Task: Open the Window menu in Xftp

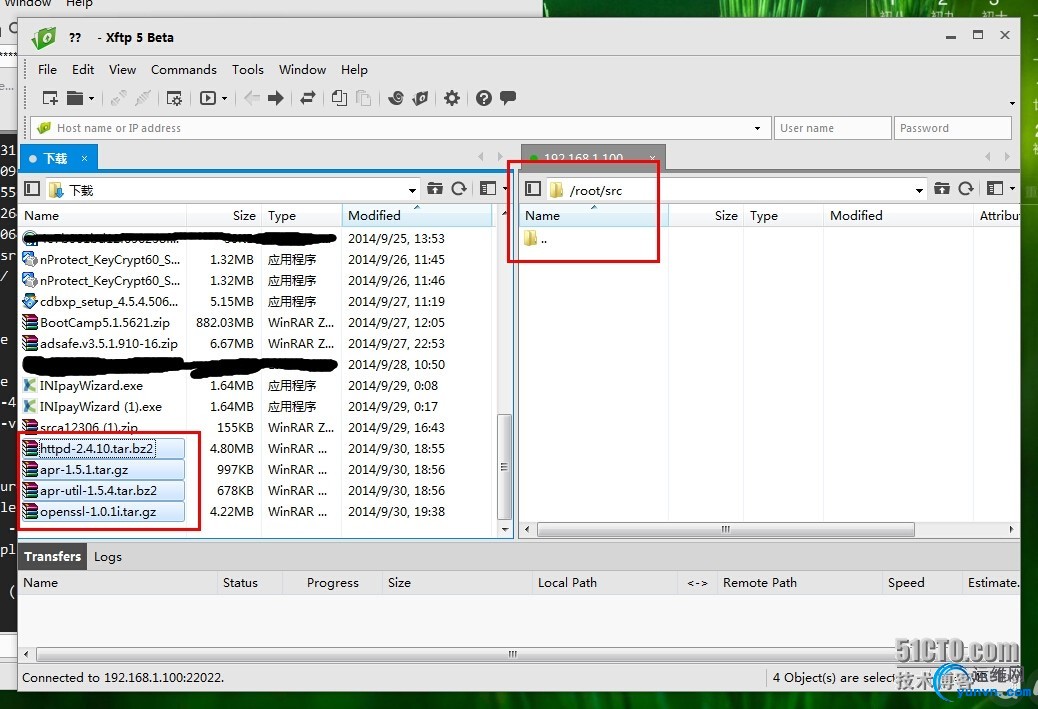Action: 302,70
